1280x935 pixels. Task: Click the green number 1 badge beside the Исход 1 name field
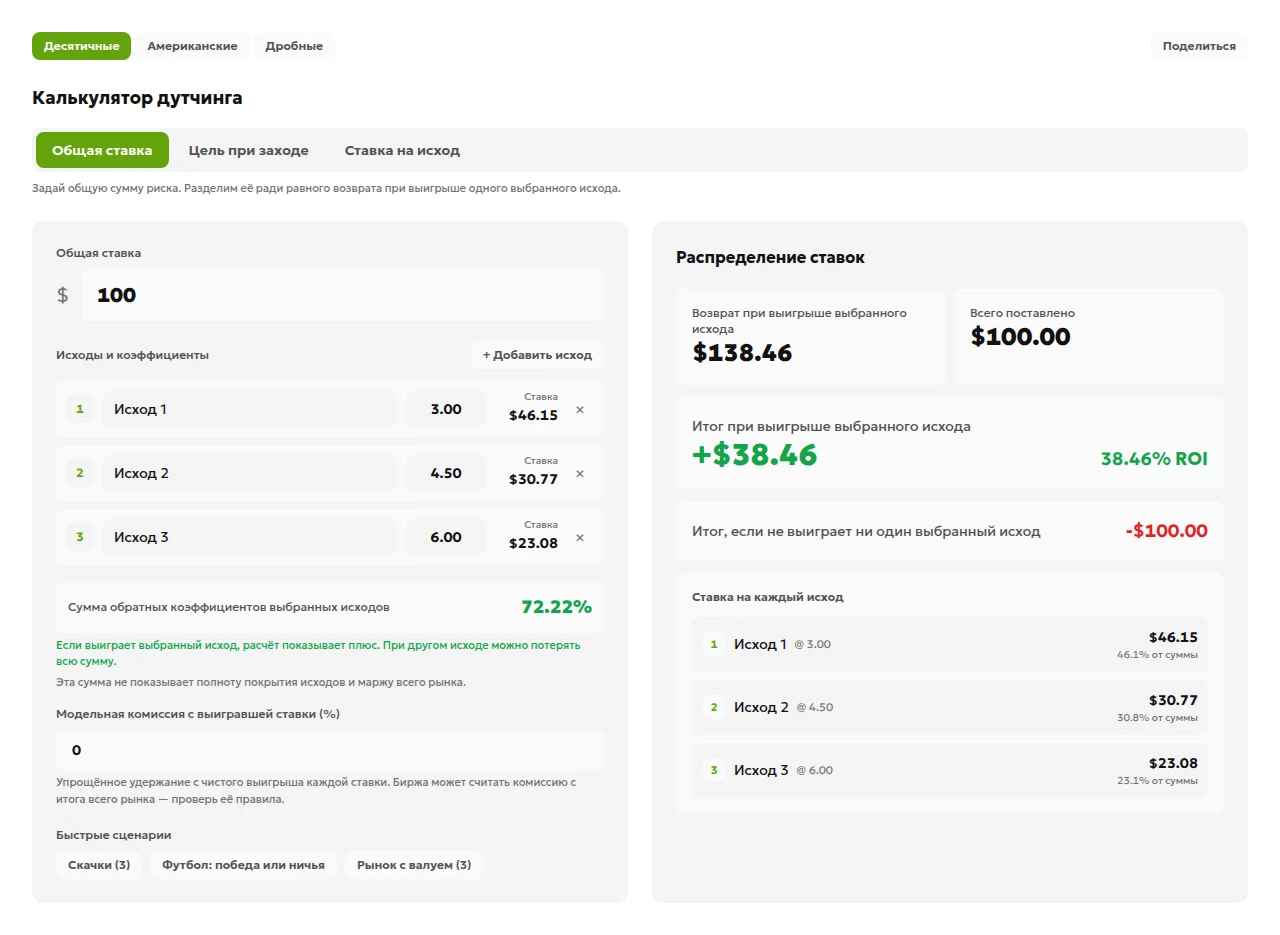click(80, 409)
